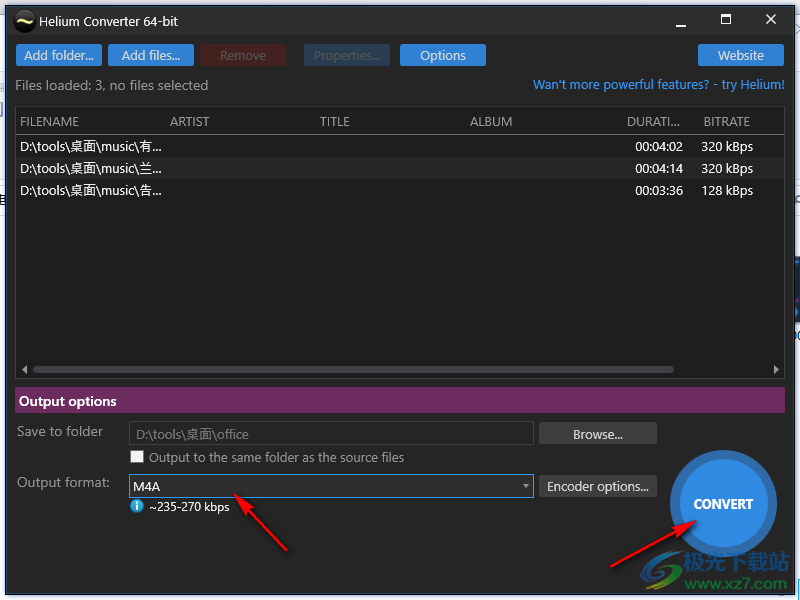The width and height of the screenshot is (800, 600).
Task: Maximize the Helium Converter window
Action: (x=726, y=20)
